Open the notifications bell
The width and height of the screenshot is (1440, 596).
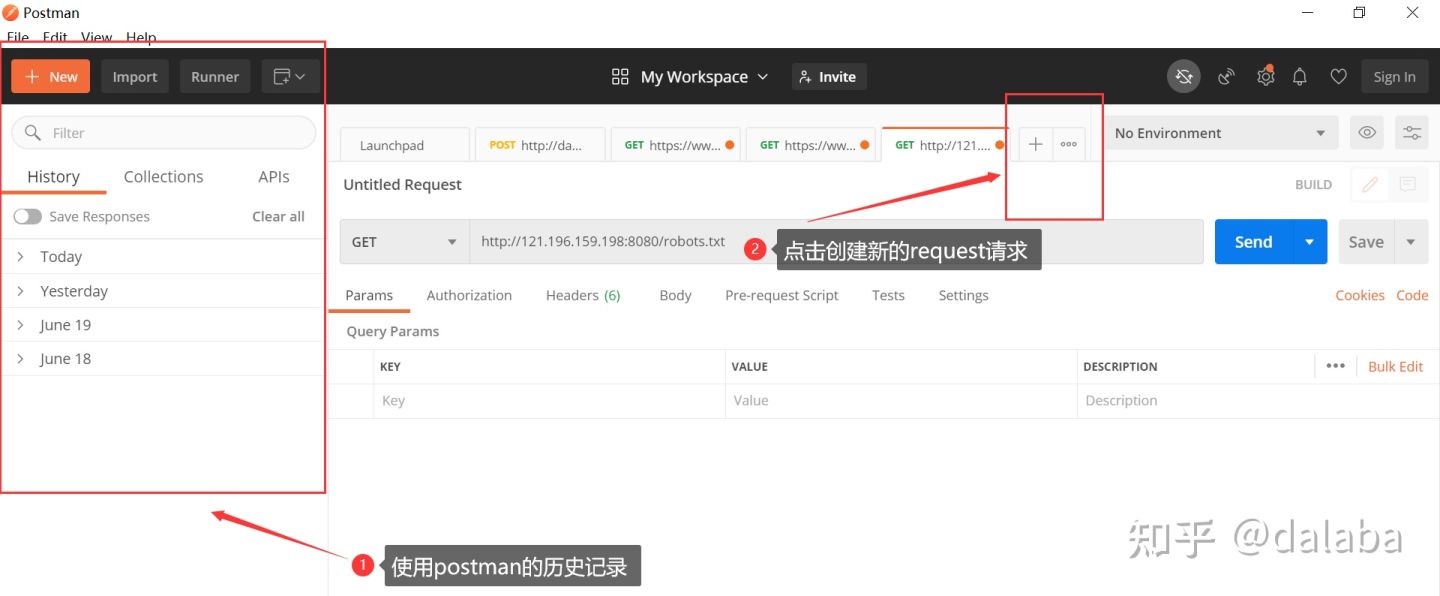point(1300,77)
